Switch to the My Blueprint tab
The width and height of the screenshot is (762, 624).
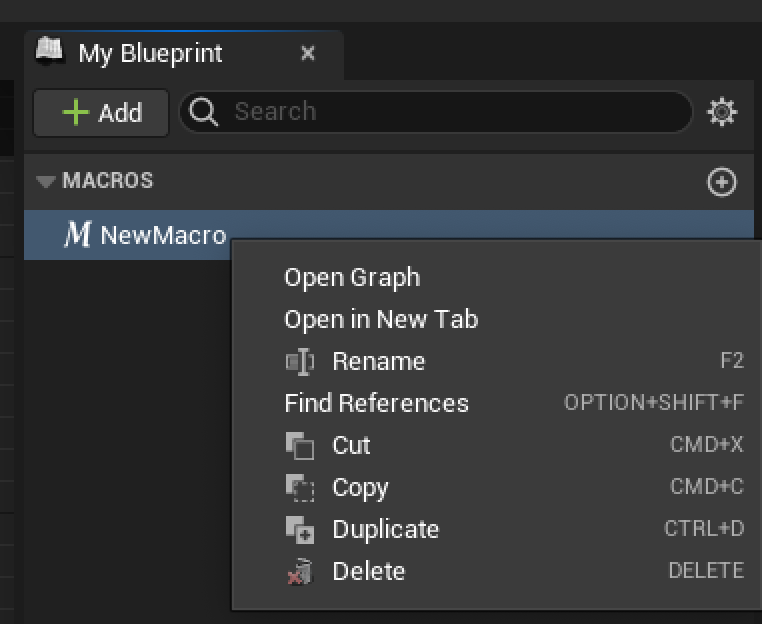tap(150, 54)
